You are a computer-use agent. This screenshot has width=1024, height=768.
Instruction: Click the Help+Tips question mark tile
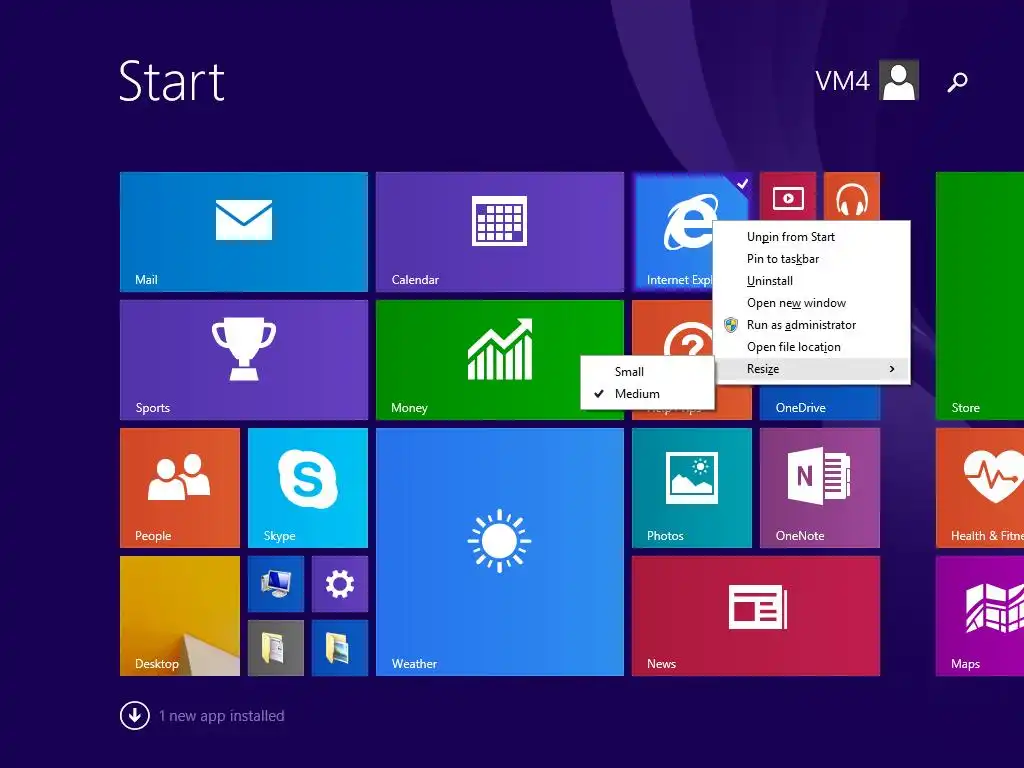[x=673, y=330]
